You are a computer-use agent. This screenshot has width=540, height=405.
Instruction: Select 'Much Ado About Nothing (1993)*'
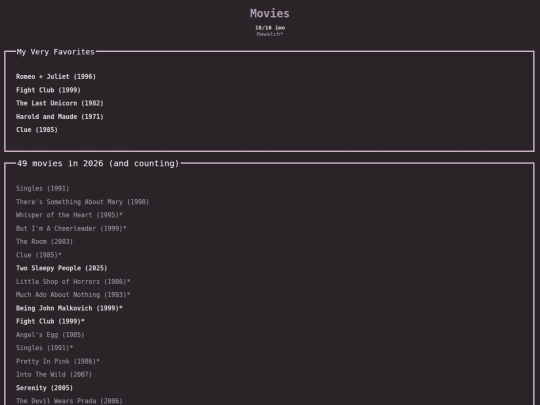click(x=73, y=294)
